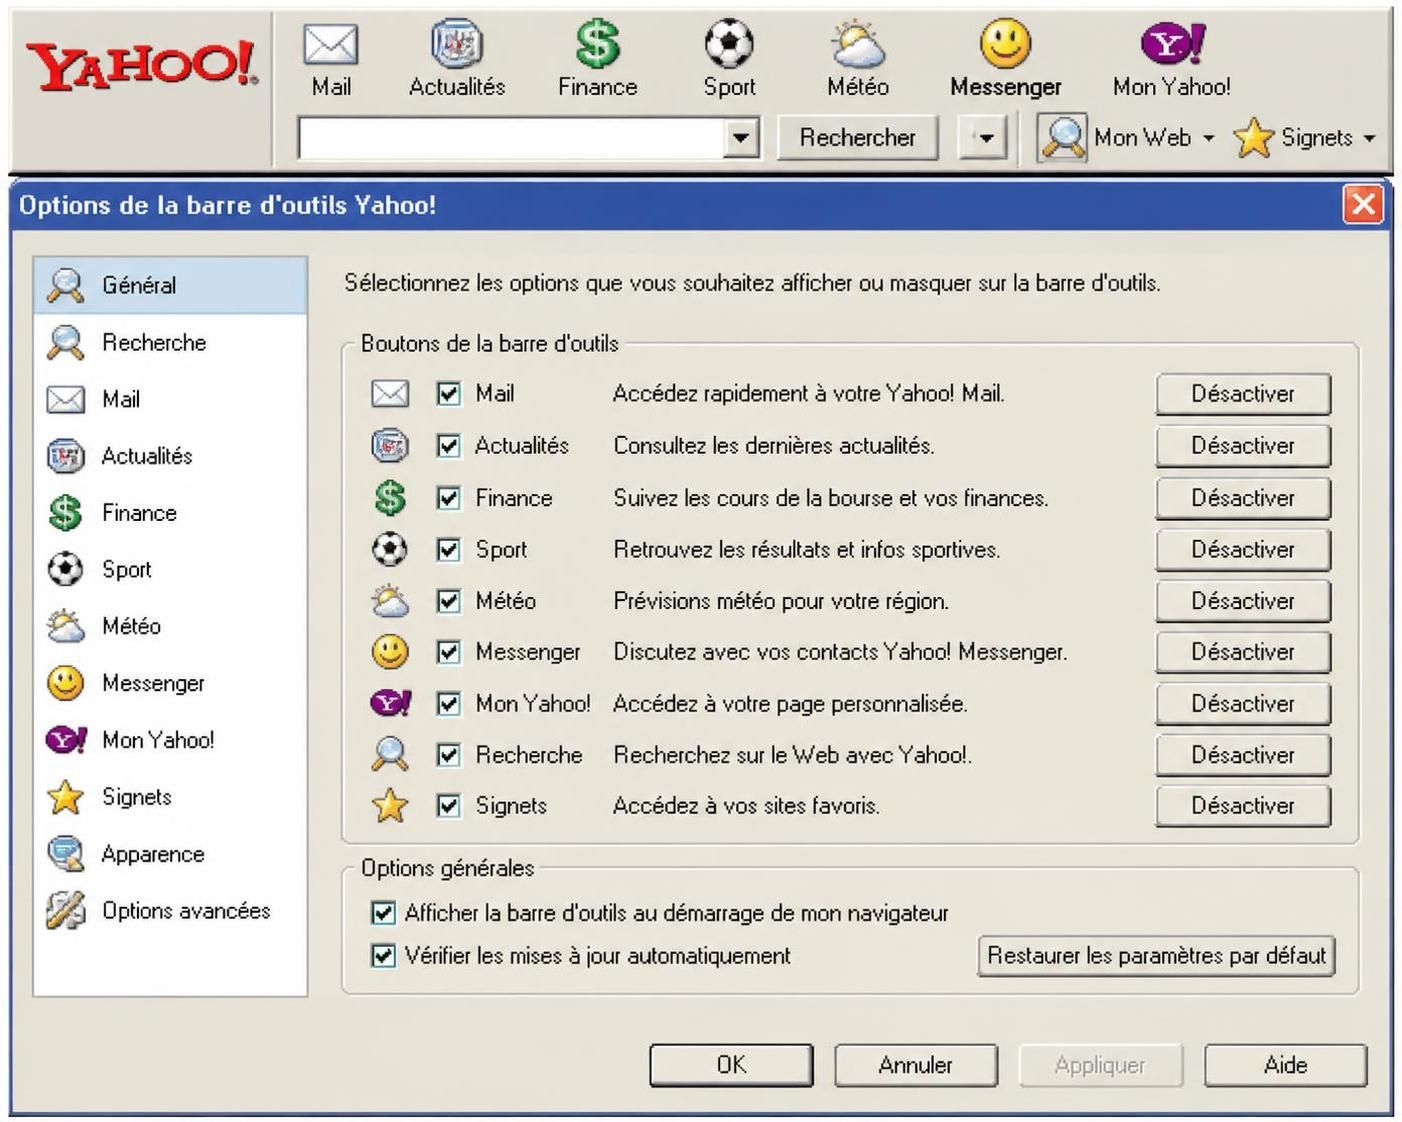Click the Yahoo! logo in the toolbar
Viewport: 1402px width, 1122px height.
(x=141, y=68)
